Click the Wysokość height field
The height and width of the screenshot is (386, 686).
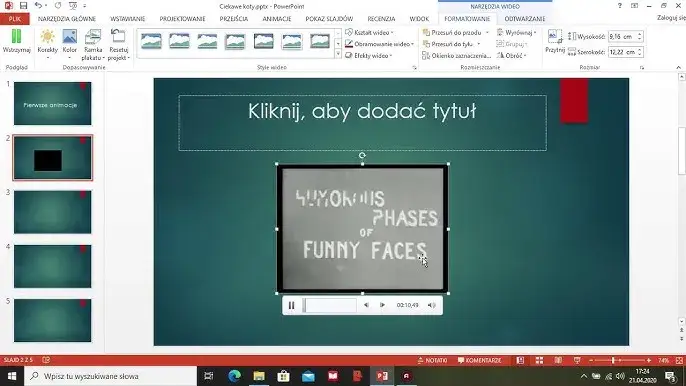point(622,37)
